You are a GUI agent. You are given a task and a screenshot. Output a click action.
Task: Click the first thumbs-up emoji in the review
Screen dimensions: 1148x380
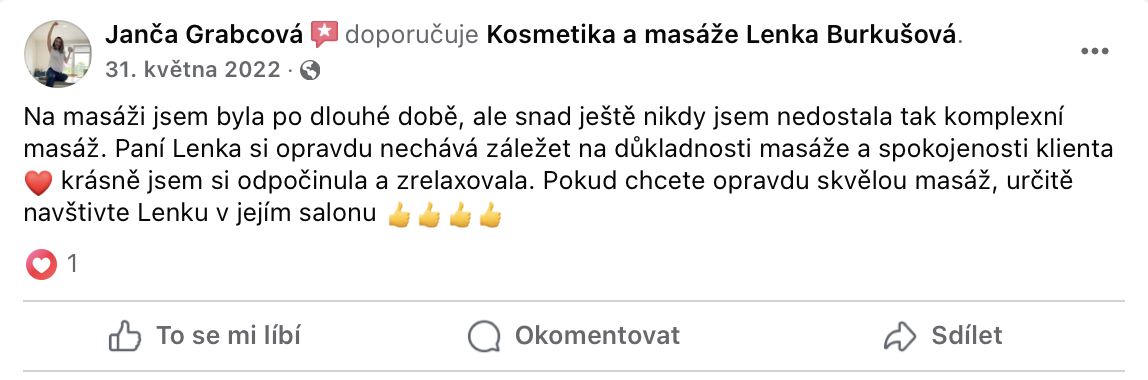pos(399,216)
